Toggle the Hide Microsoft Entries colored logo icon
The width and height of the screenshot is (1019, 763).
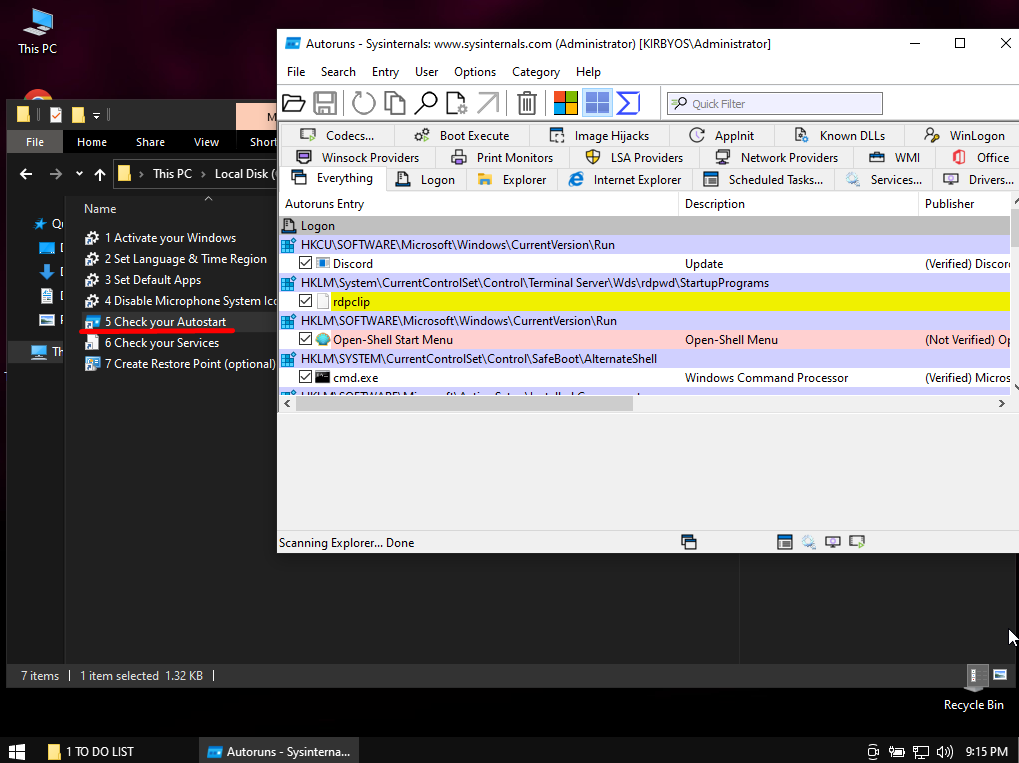pos(565,103)
